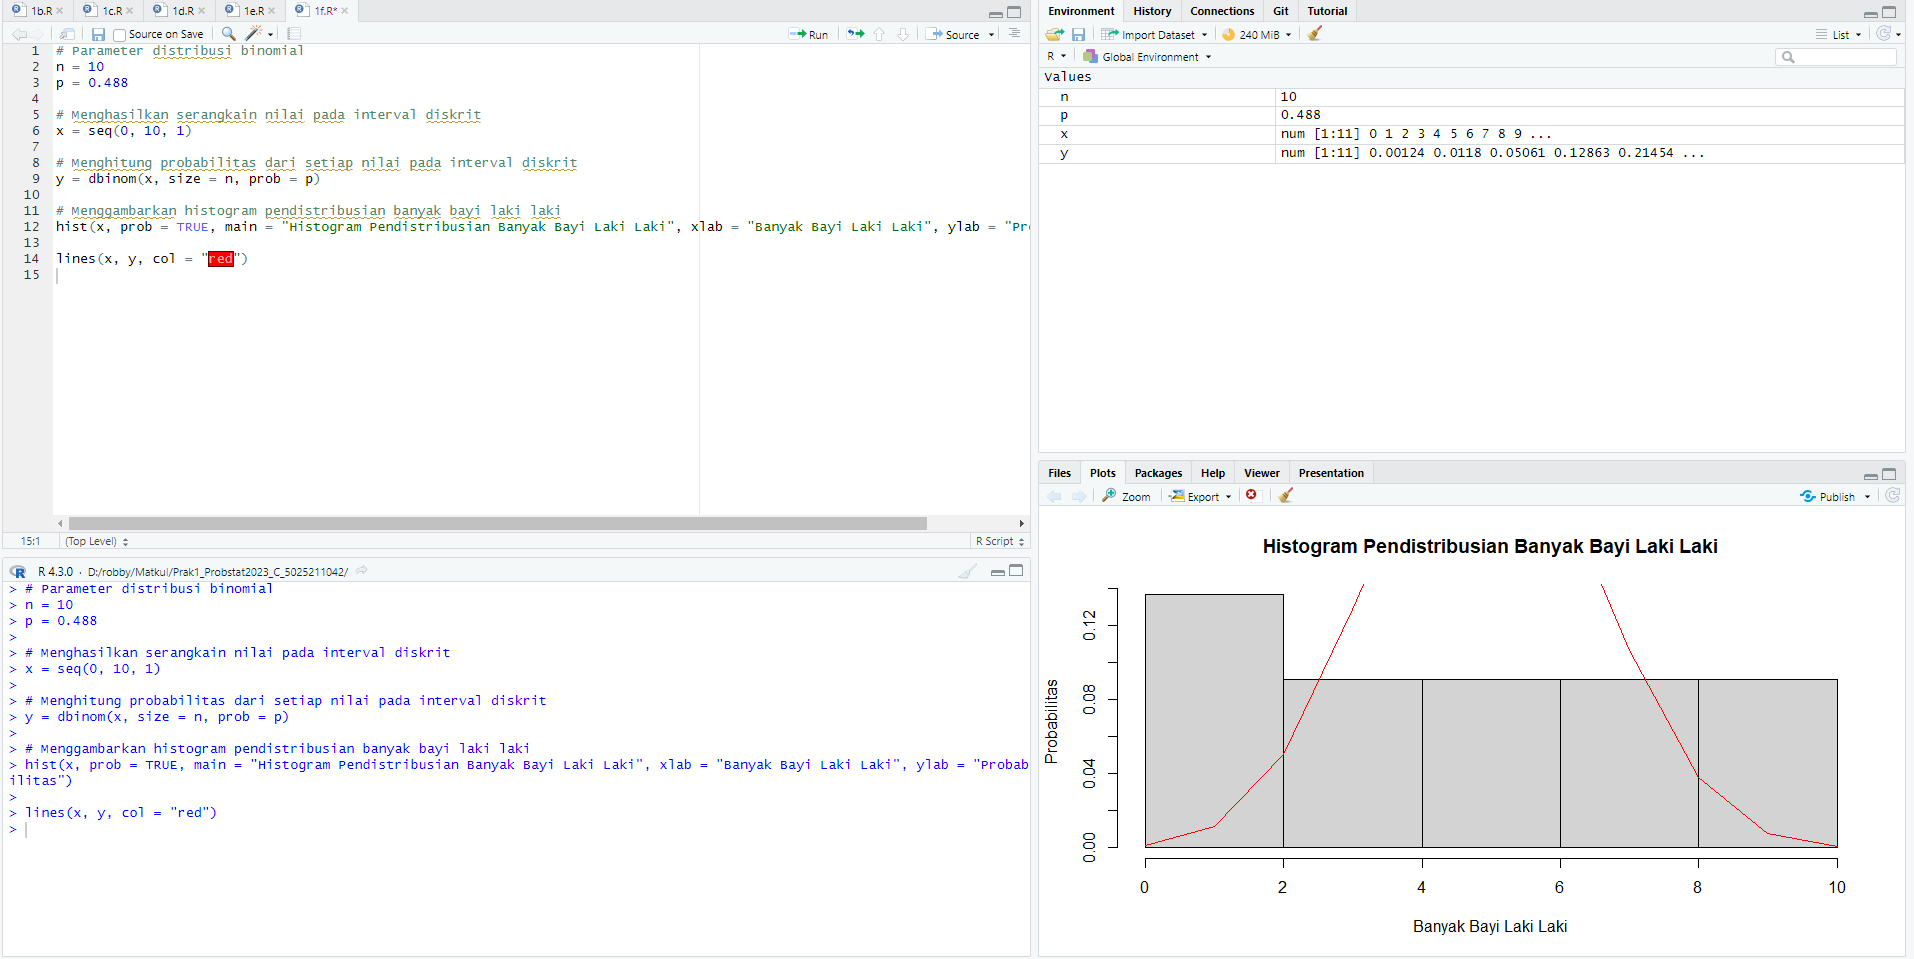Go to the next section with the down arrow
Screen dimensions: 1914x959
(903, 34)
